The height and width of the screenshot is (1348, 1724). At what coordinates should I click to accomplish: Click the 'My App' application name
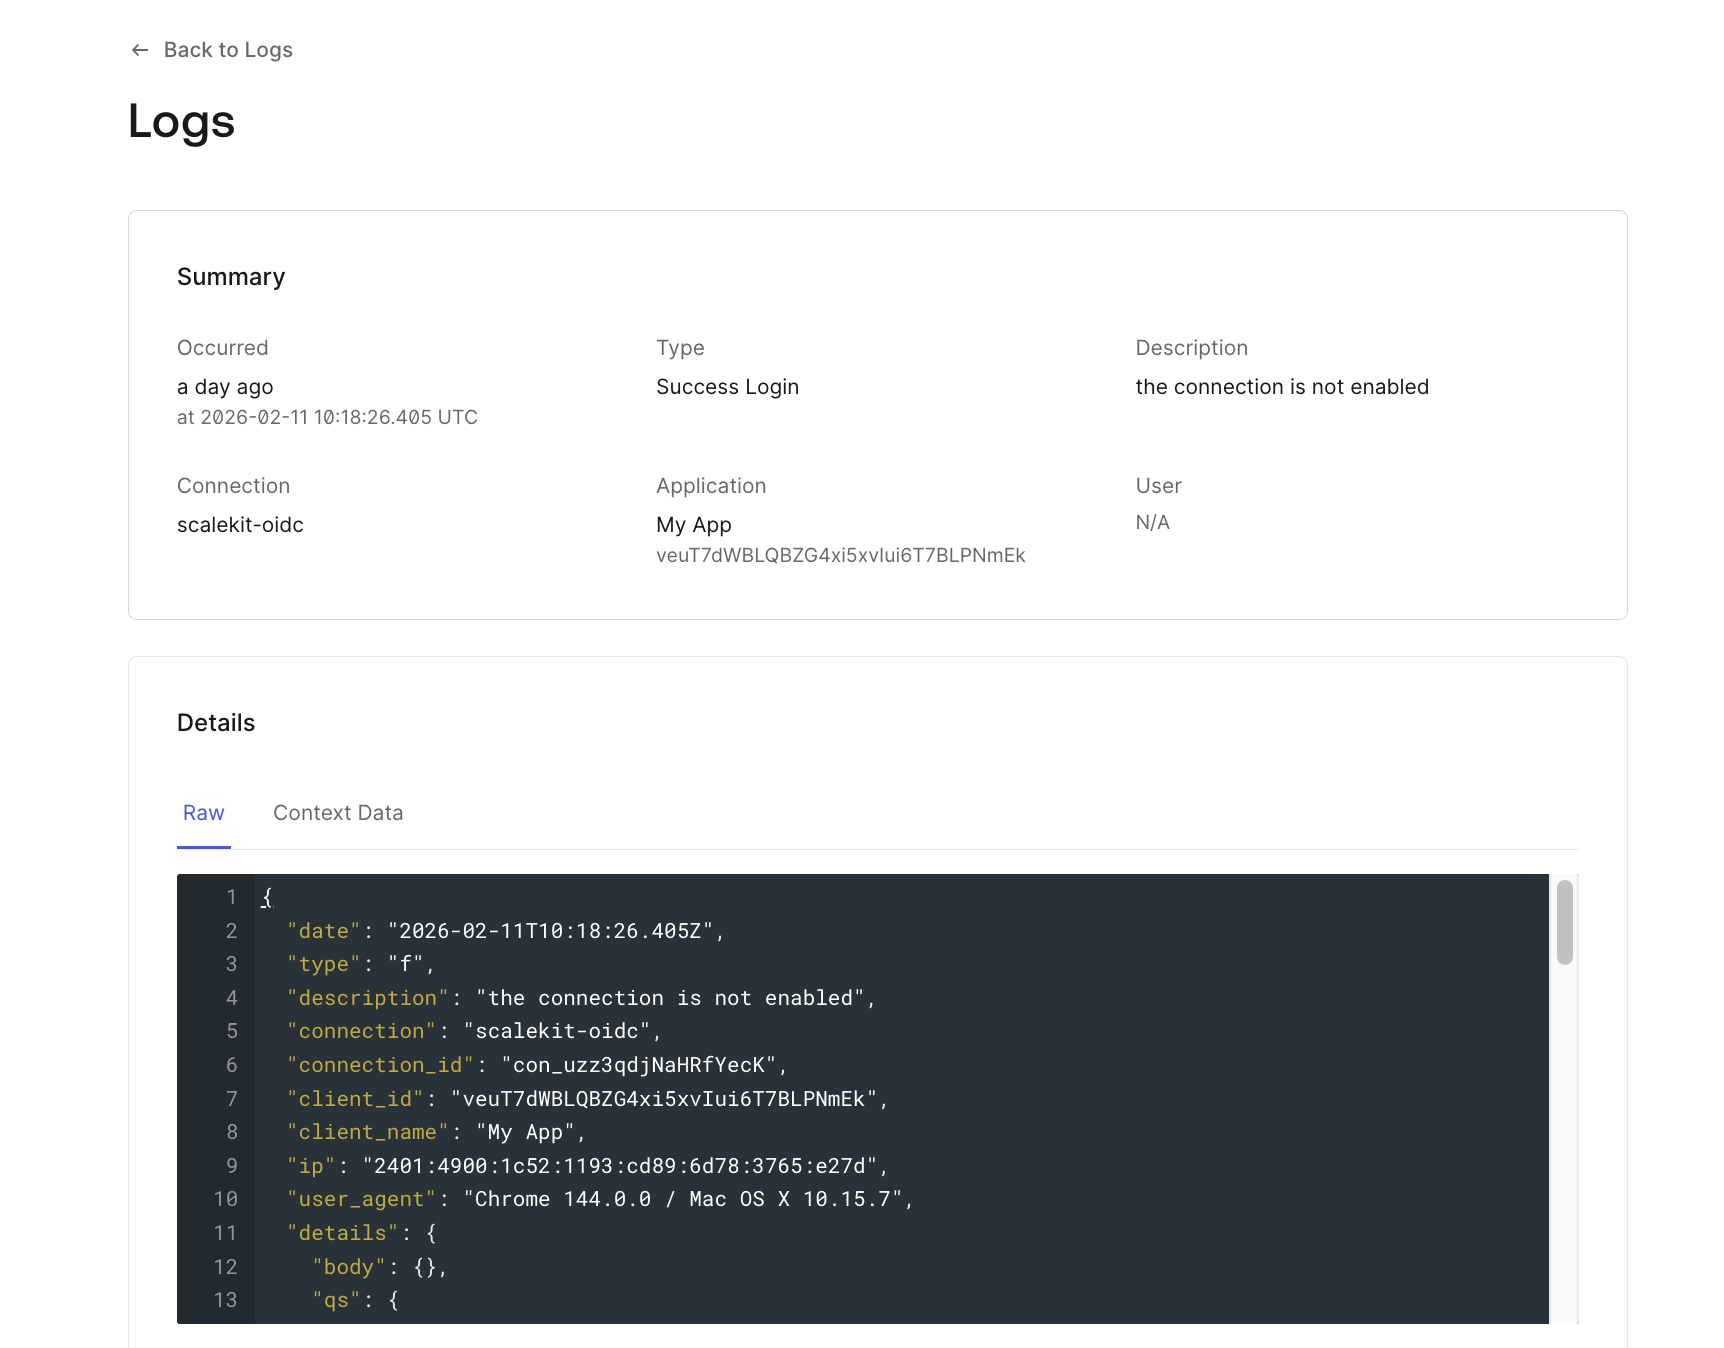coord(694,525)
